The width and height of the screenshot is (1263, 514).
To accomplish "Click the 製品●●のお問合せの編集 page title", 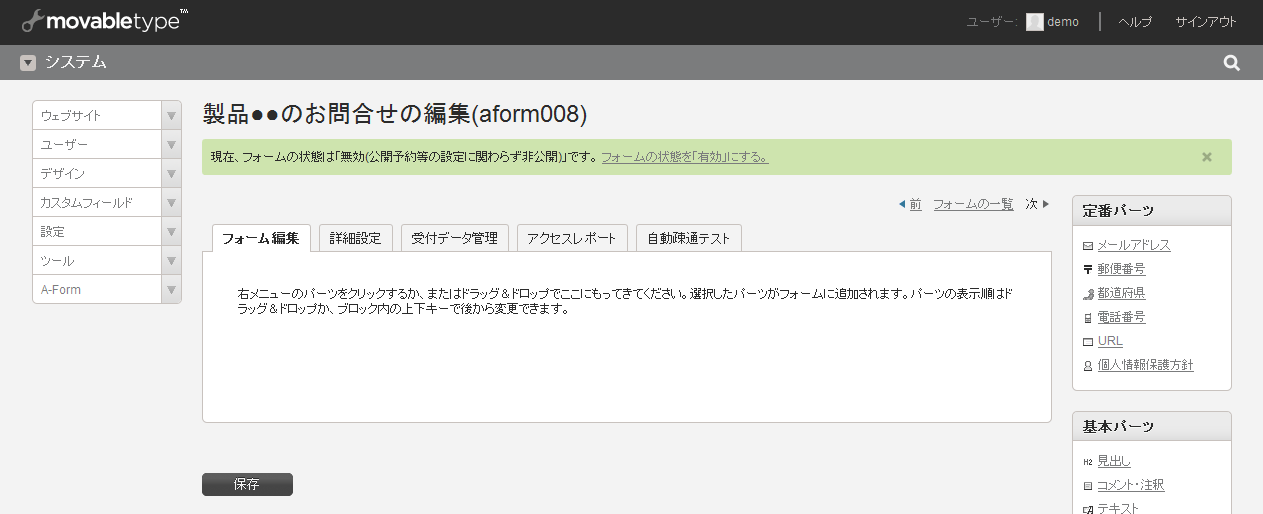I will click(x=394, y=115).
